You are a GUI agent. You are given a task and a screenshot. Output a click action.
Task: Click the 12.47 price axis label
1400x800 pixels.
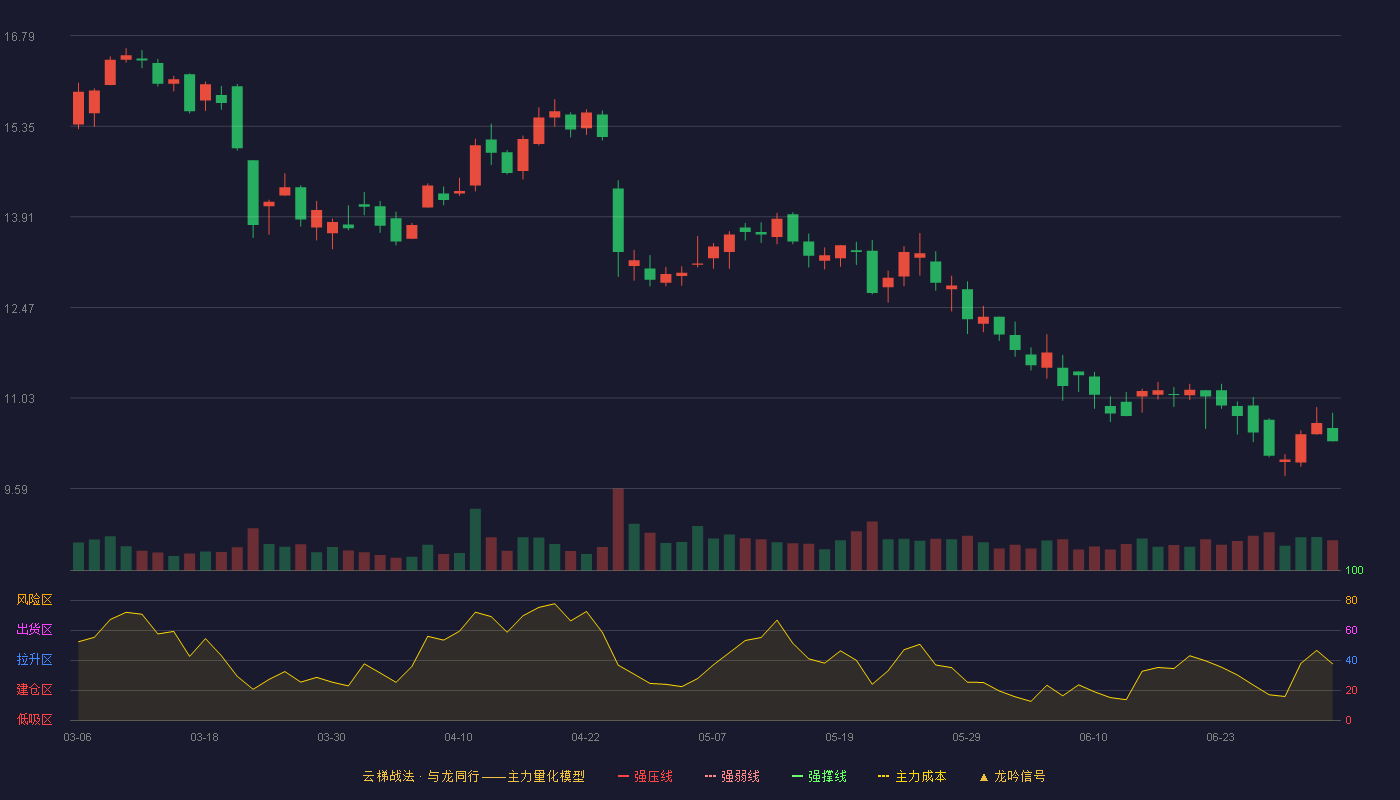click(19, 309)
